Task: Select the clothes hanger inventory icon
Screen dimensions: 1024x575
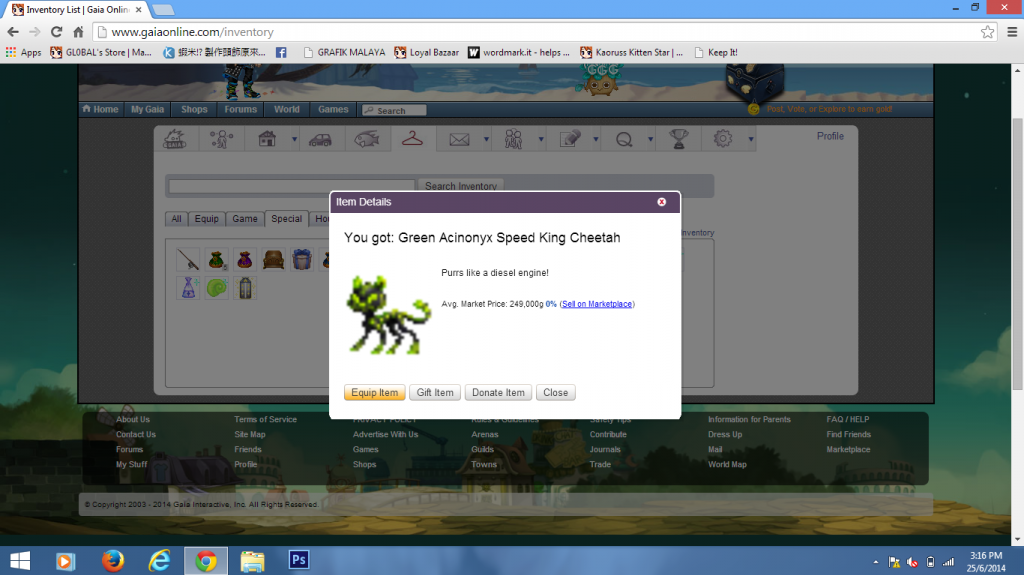Action: coord(412,139)
